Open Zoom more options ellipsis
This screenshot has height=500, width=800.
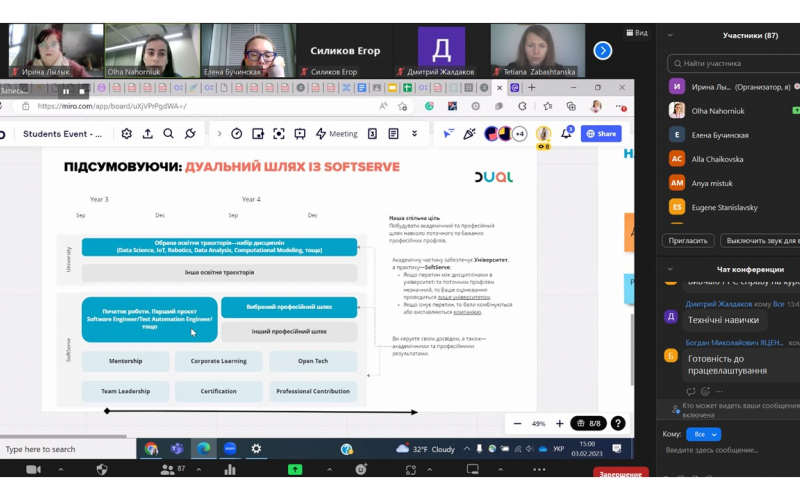click(539, 469)
